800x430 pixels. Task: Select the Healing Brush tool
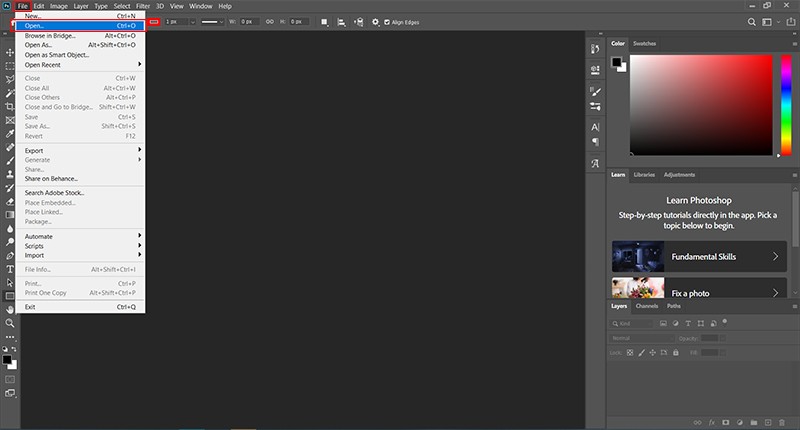point(10,147)
